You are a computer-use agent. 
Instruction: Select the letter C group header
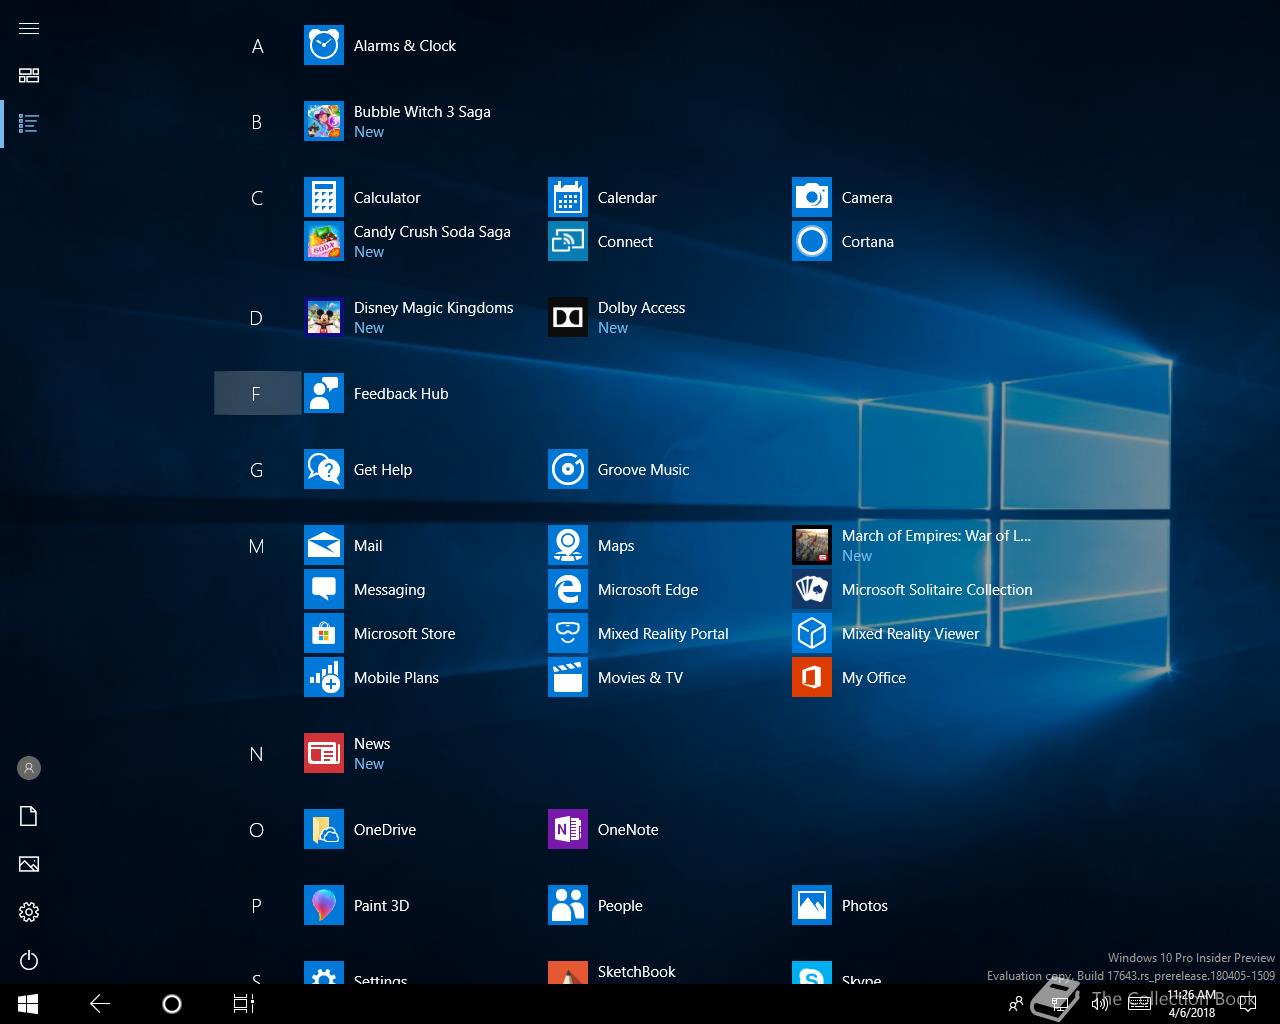coord(257,198)
